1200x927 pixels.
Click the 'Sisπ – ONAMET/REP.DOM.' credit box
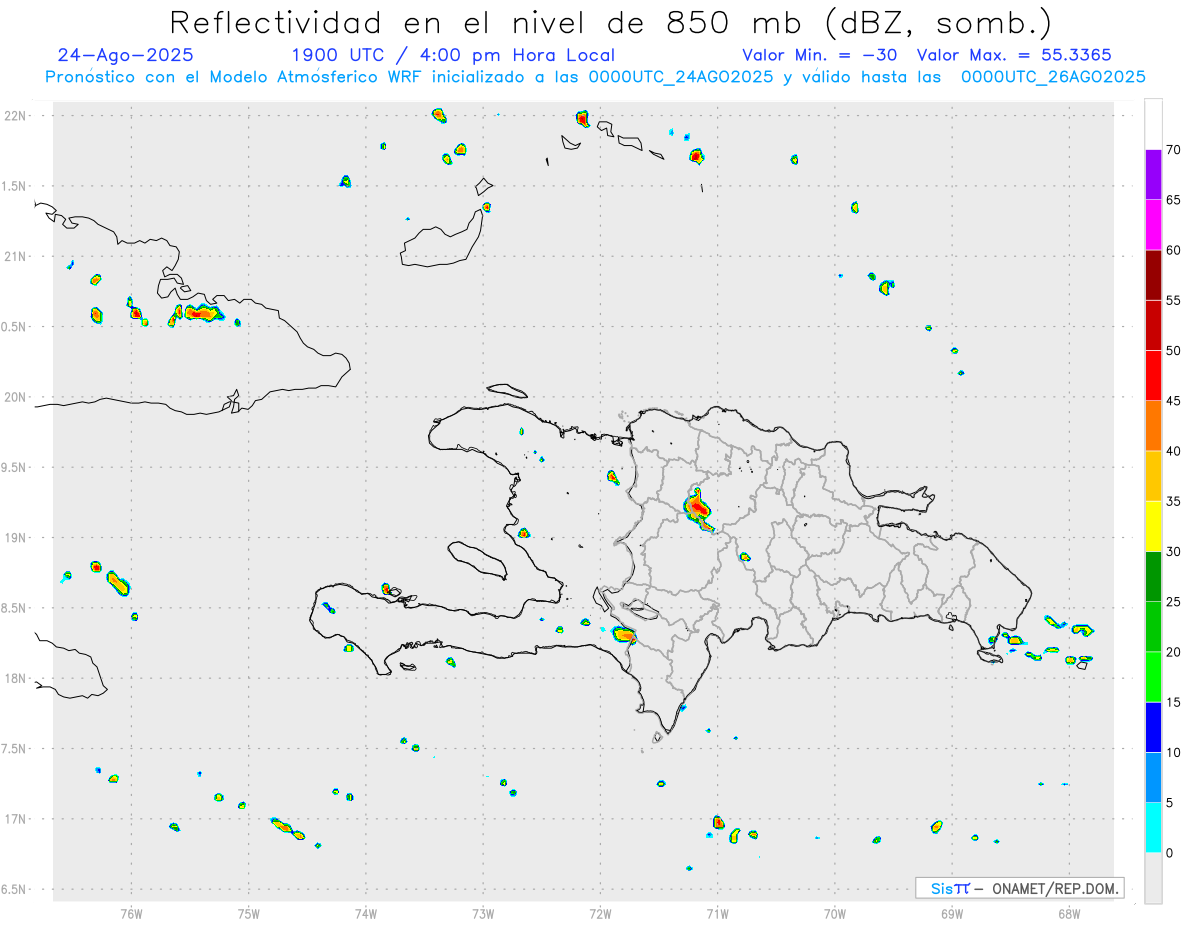[1019, 888]
